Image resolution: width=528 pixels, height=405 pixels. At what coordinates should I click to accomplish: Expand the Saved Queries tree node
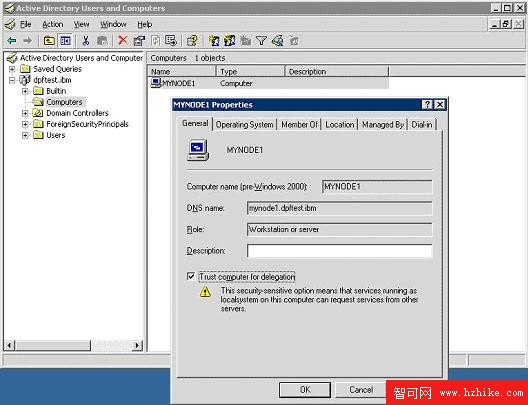coord(12,69)
